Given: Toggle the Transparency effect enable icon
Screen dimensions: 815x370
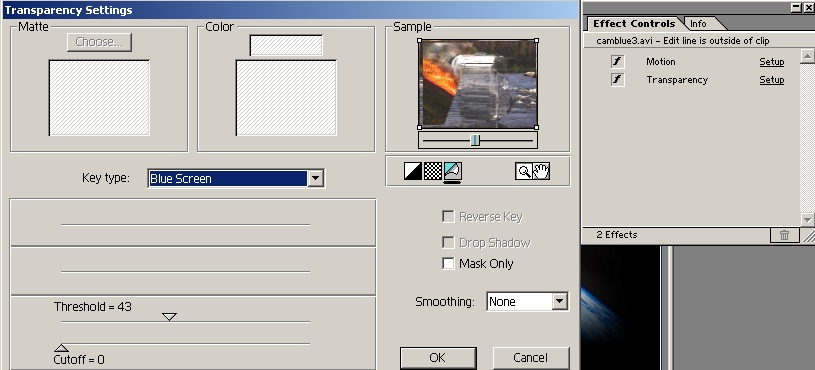Looking at the screenshot, I should 617,80.
